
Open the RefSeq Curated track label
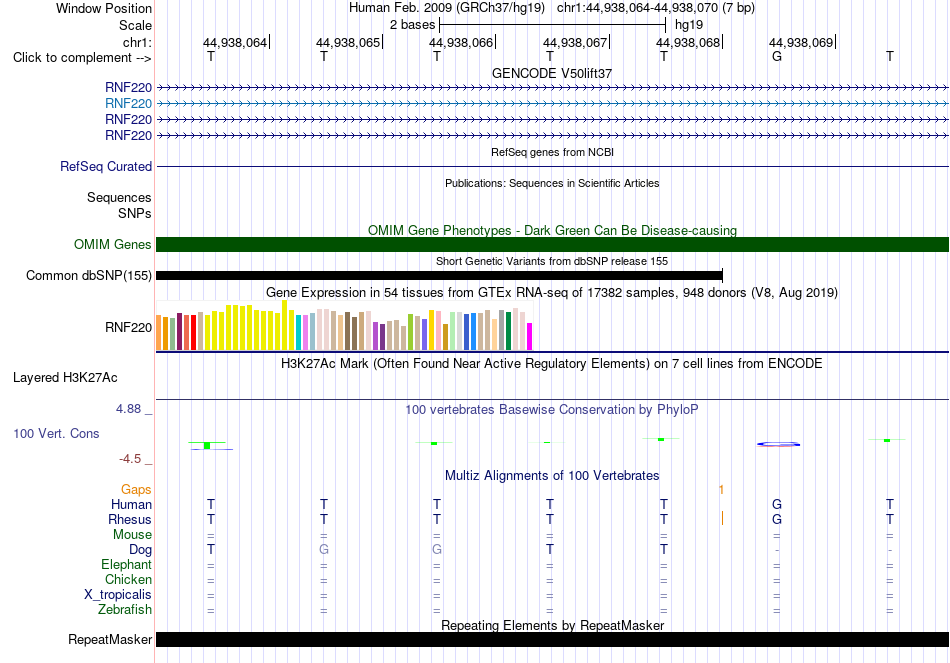point(105,166)
